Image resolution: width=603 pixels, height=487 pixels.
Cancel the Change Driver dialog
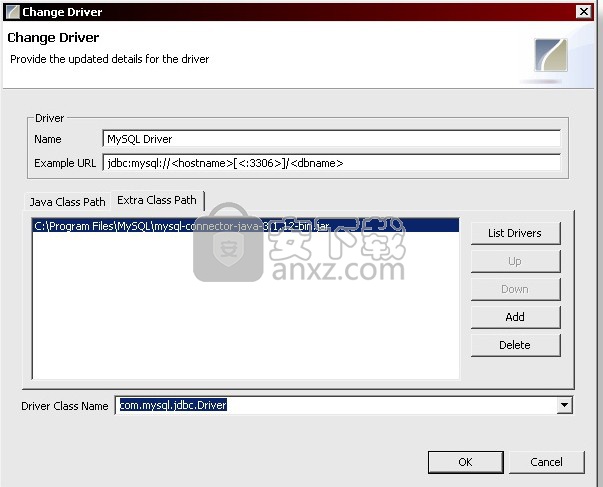point(546,462)
